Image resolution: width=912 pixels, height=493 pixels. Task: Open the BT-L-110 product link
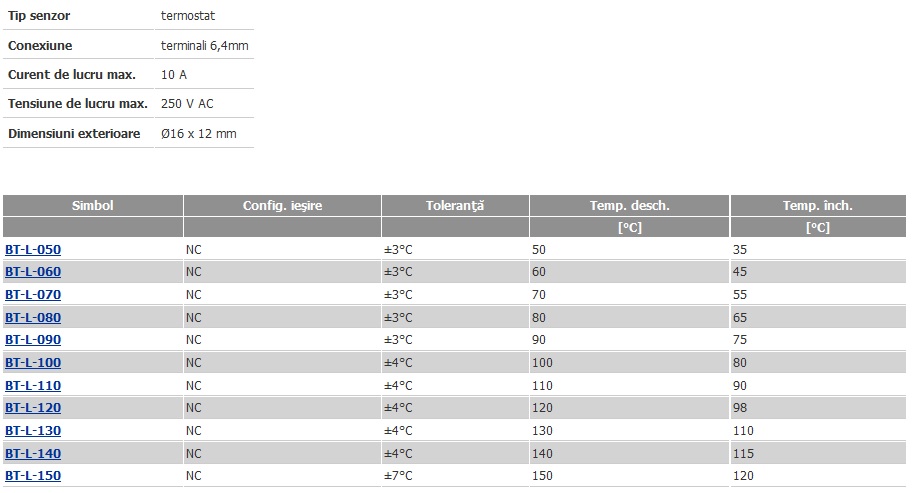[33, 385]
